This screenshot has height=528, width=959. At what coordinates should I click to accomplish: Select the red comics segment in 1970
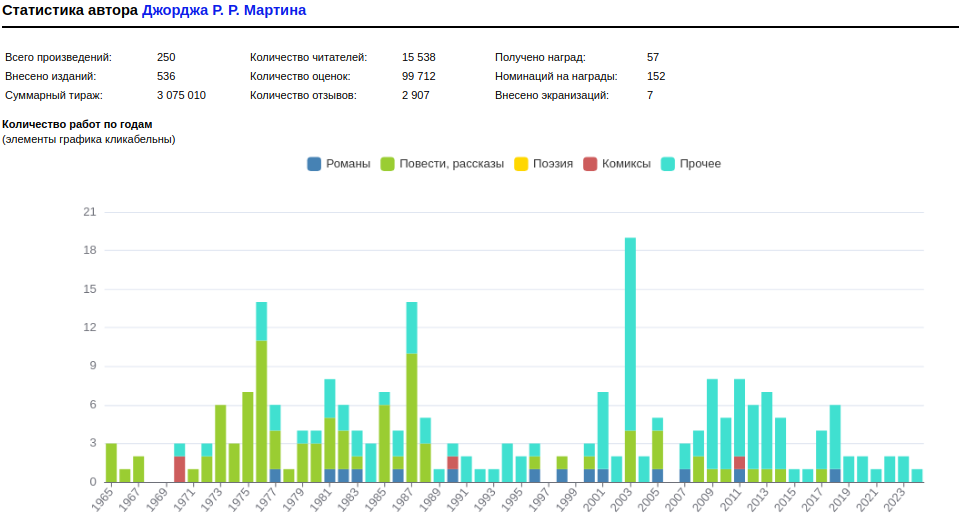pos(179,469)
